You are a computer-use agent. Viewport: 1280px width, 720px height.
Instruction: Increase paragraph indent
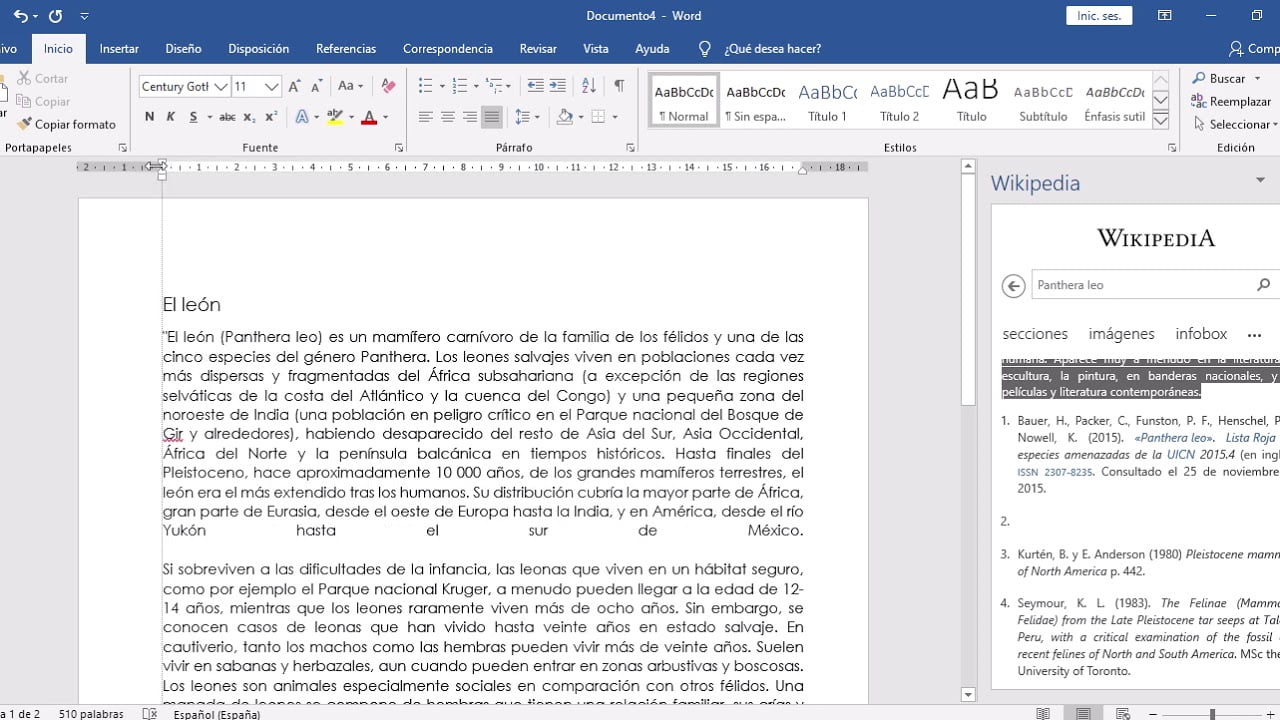coord(557,87)
